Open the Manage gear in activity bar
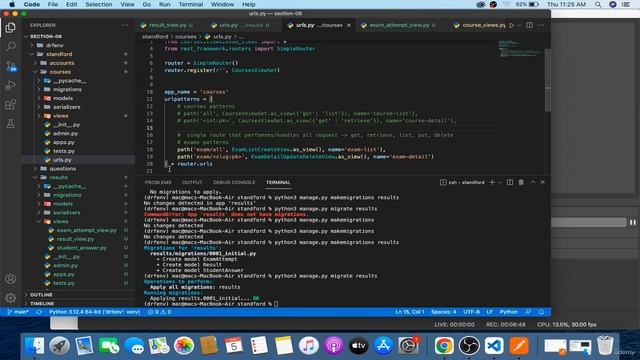Image resolution: width=640 pixels, height=360 pixels. [x=11, y=298]
